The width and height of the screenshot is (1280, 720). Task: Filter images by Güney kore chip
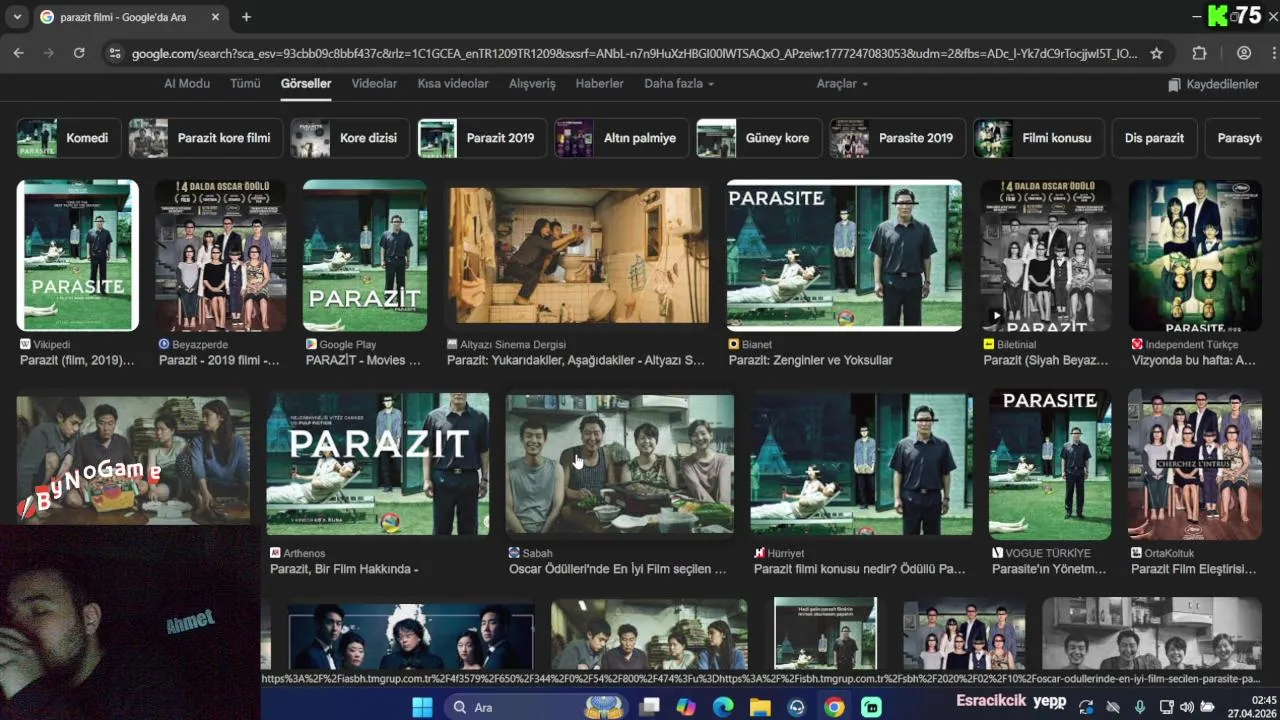point(759,138)
